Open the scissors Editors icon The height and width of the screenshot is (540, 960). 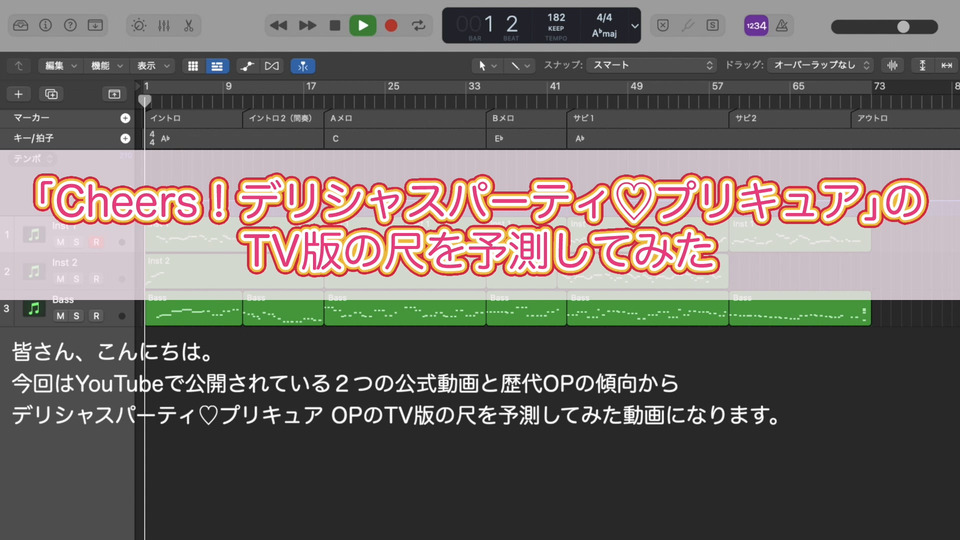(189, 25)
